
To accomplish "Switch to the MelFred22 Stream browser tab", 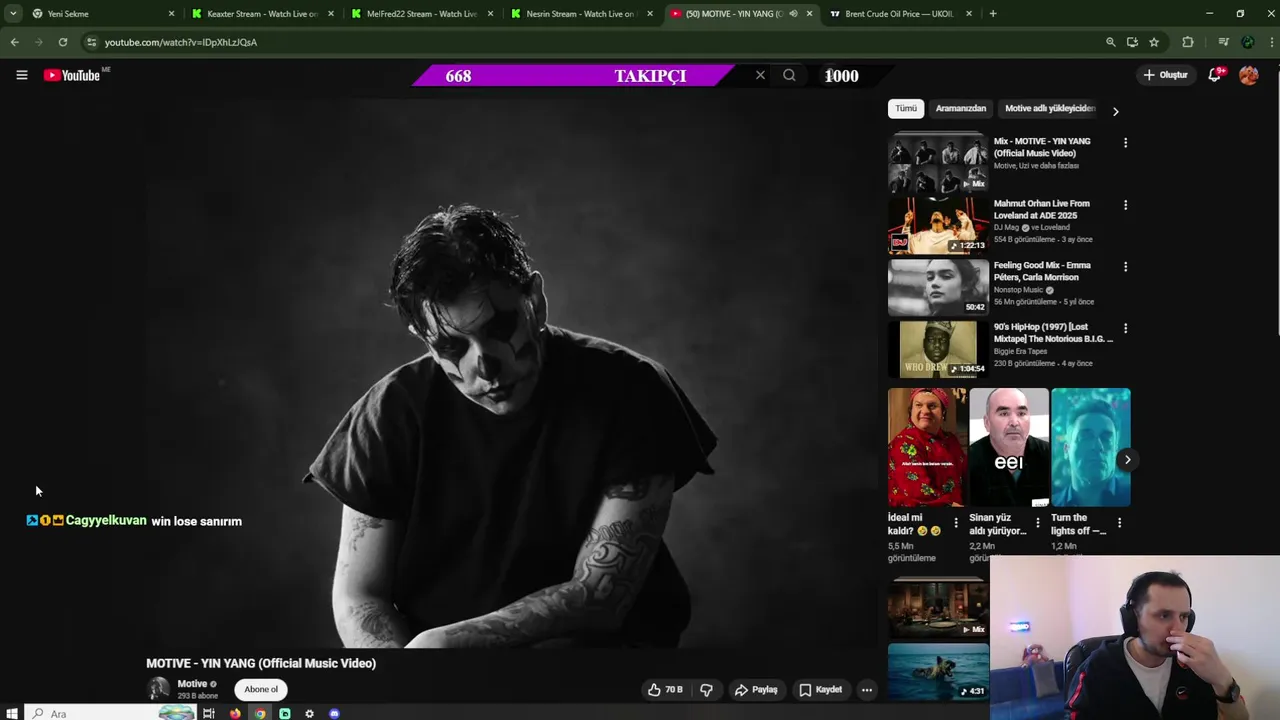I will 421,14.
